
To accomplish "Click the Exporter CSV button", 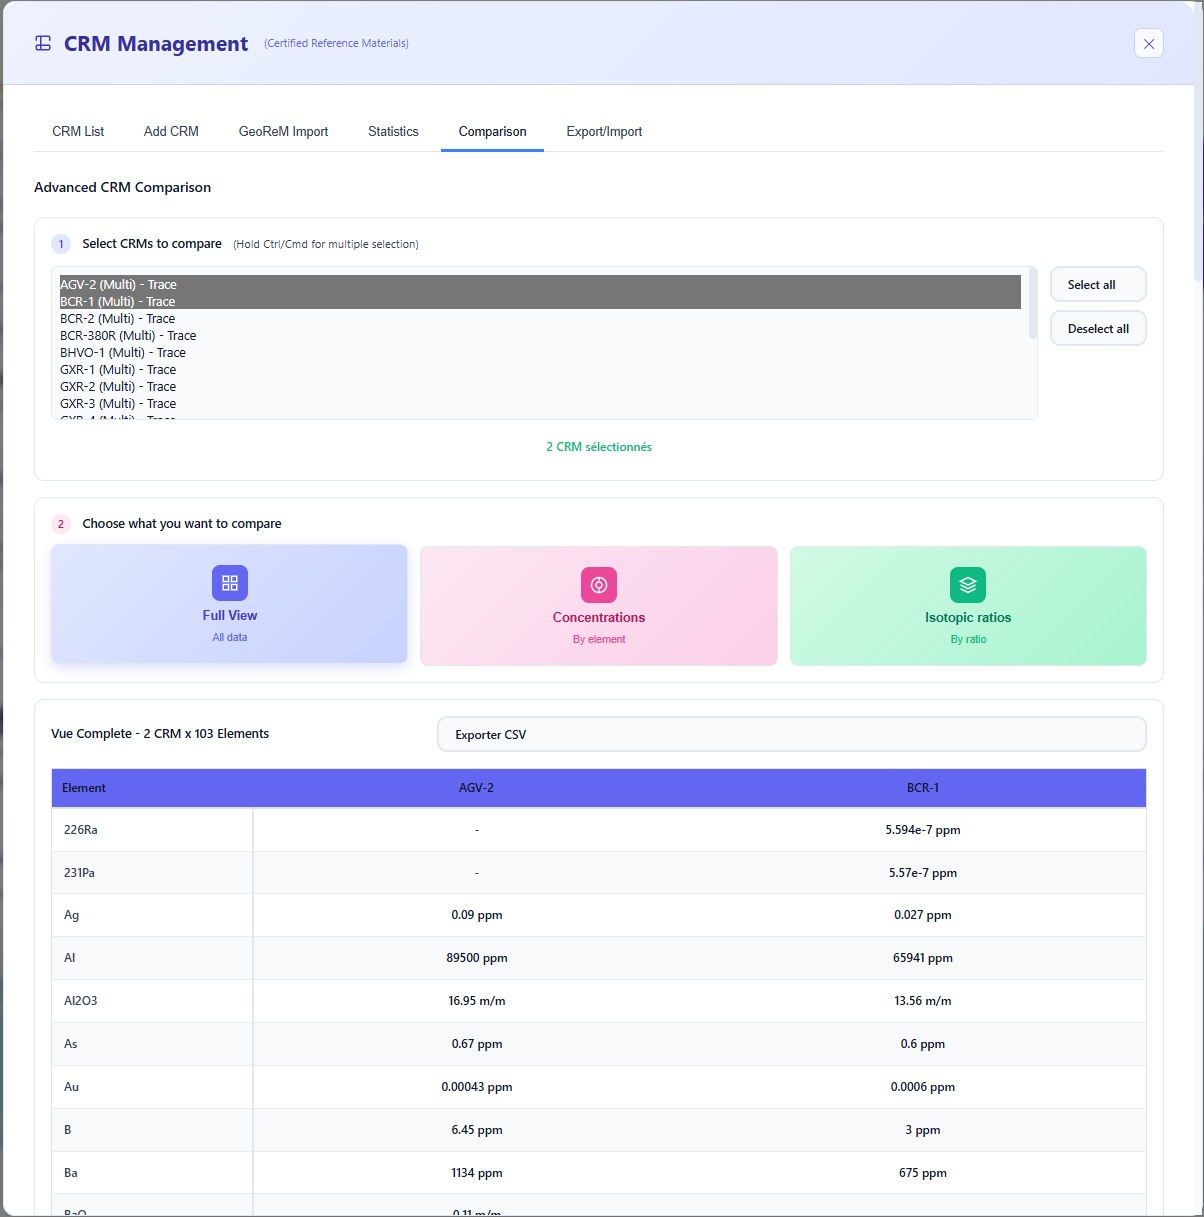I will pos(791,734).
